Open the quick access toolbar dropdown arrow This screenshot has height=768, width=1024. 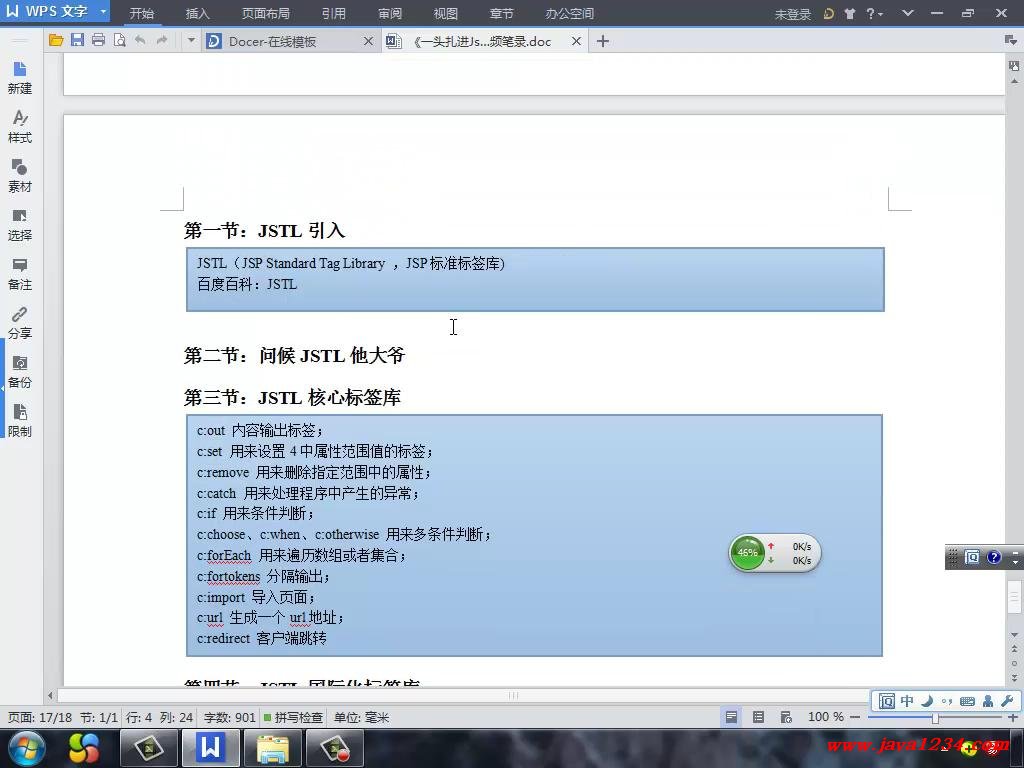pos(191,41)
